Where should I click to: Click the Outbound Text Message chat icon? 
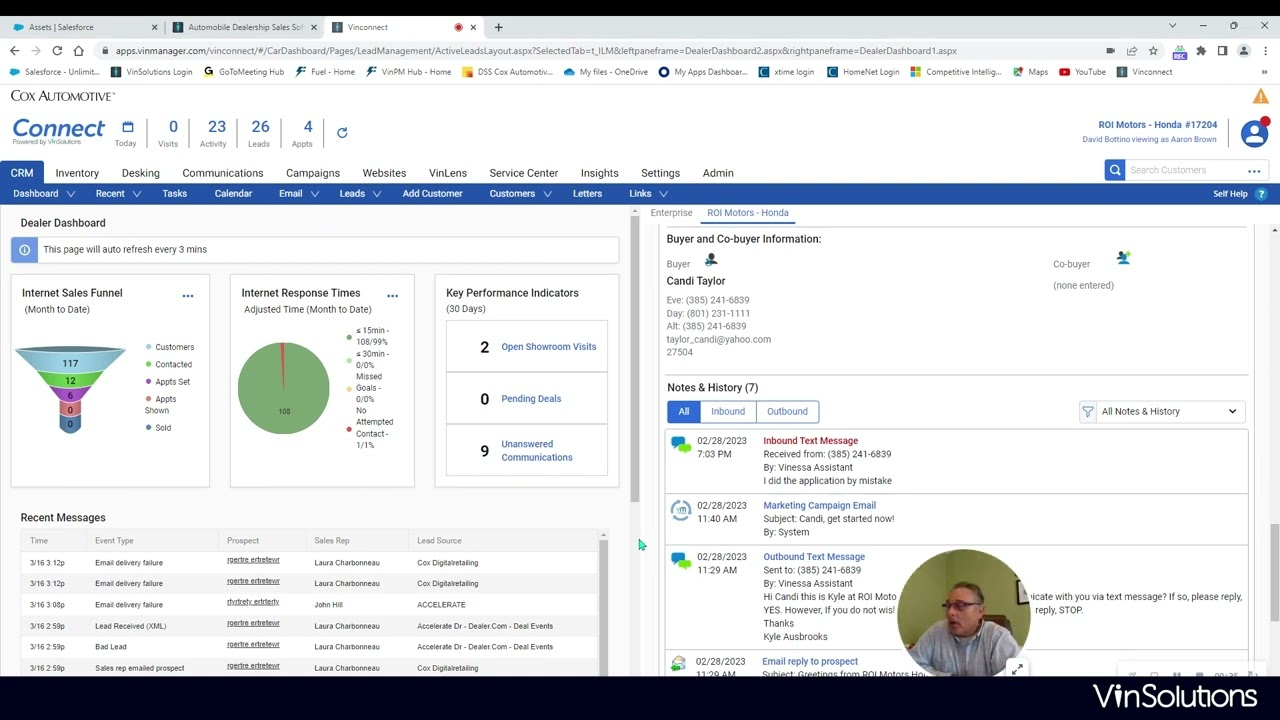681,561
